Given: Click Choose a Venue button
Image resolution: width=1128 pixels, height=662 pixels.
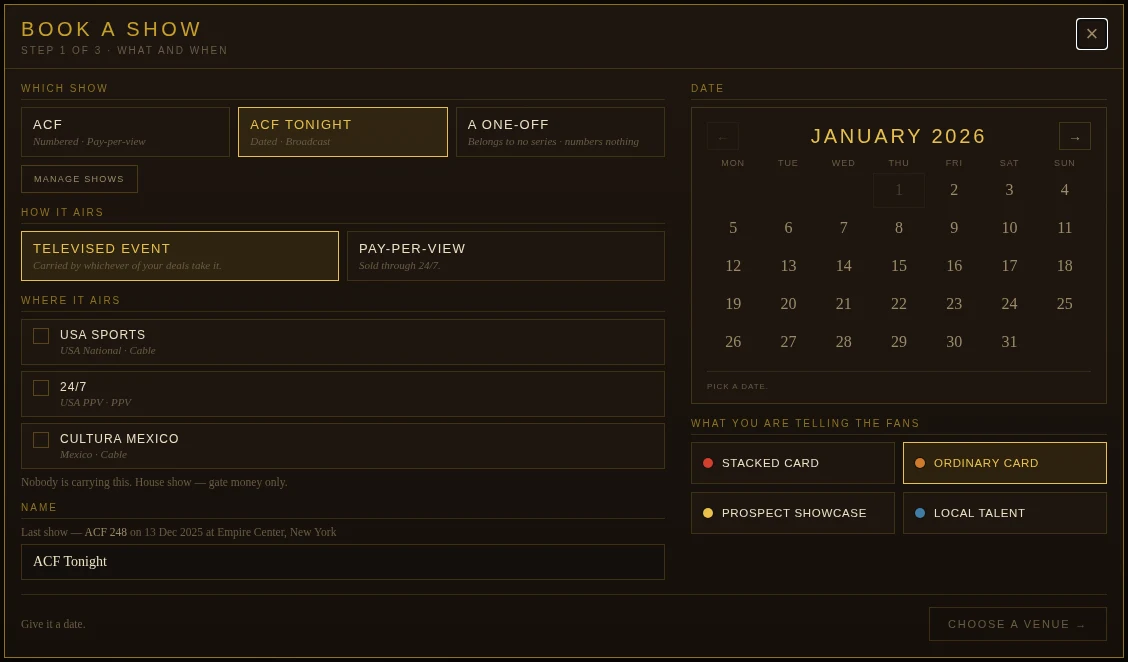Looking at the screenshot, I should [x=1017, y=624].
